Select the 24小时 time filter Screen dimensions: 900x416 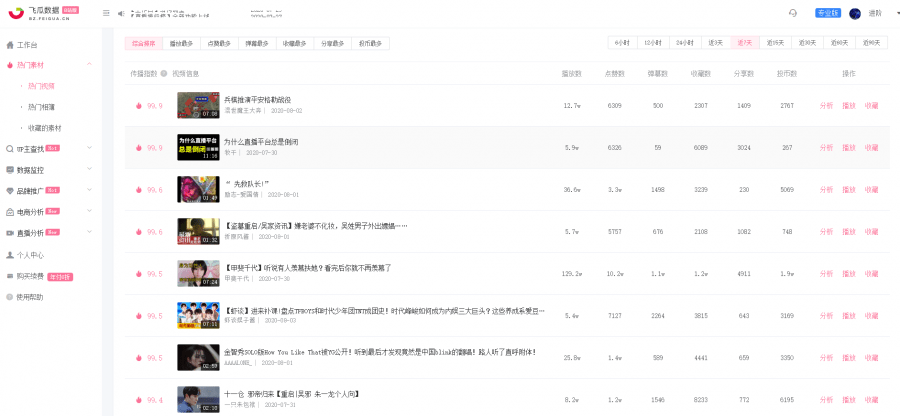684,43
